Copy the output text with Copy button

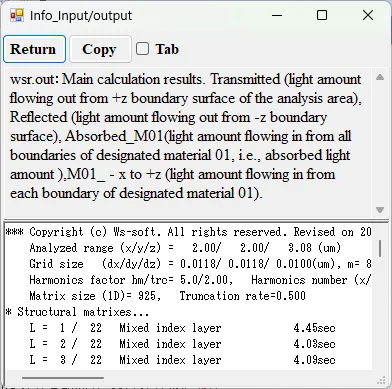(100, 49)
